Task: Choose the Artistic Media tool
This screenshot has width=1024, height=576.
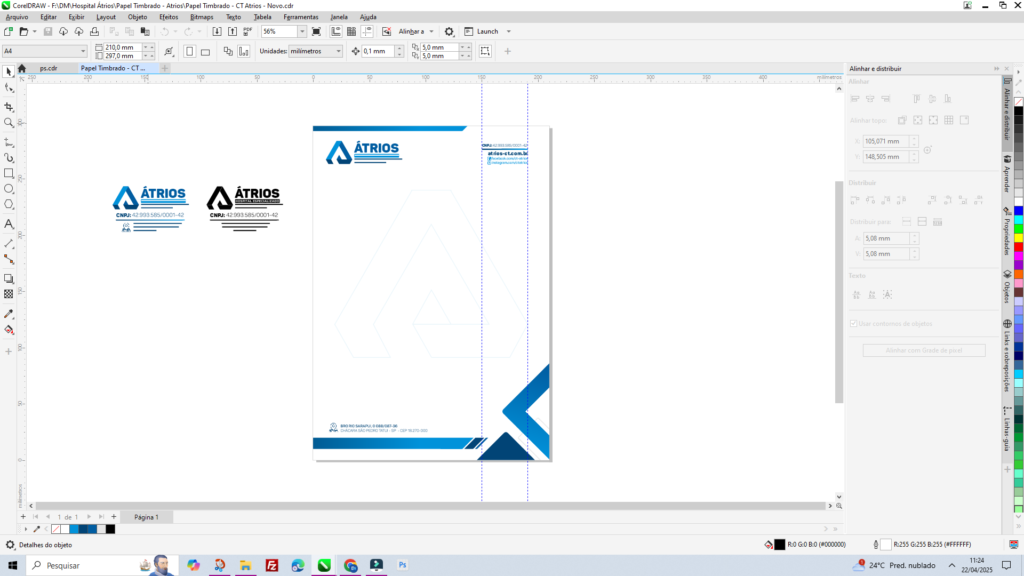Action: point(8,157)
